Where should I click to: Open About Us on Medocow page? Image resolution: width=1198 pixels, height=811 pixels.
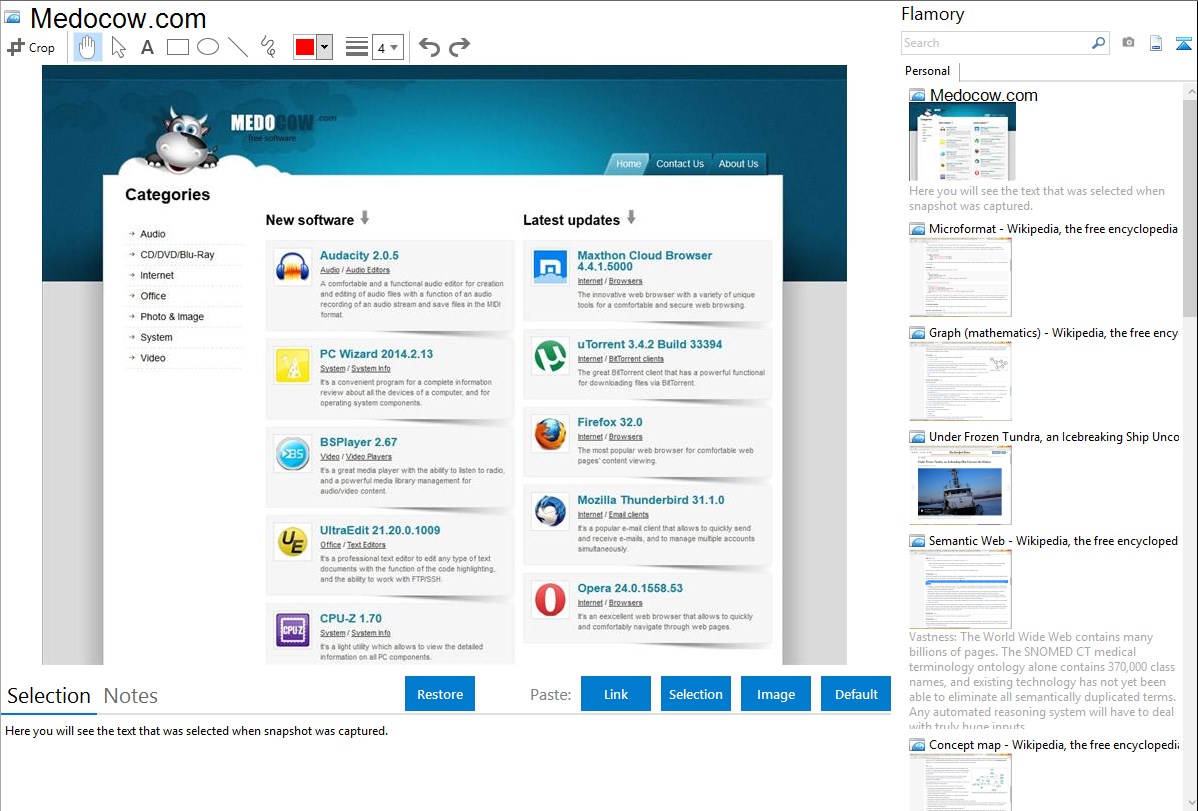738,164
